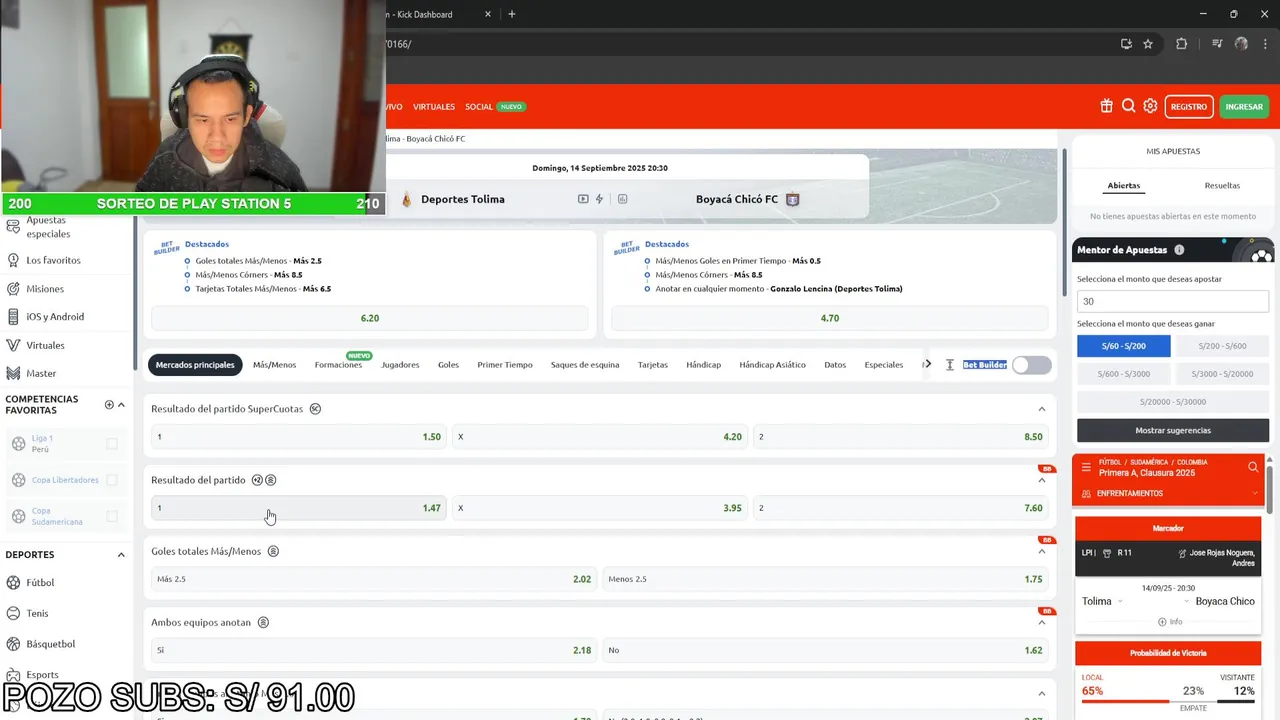Collapse the Resultado del partido section

[x=1041, y=480]
